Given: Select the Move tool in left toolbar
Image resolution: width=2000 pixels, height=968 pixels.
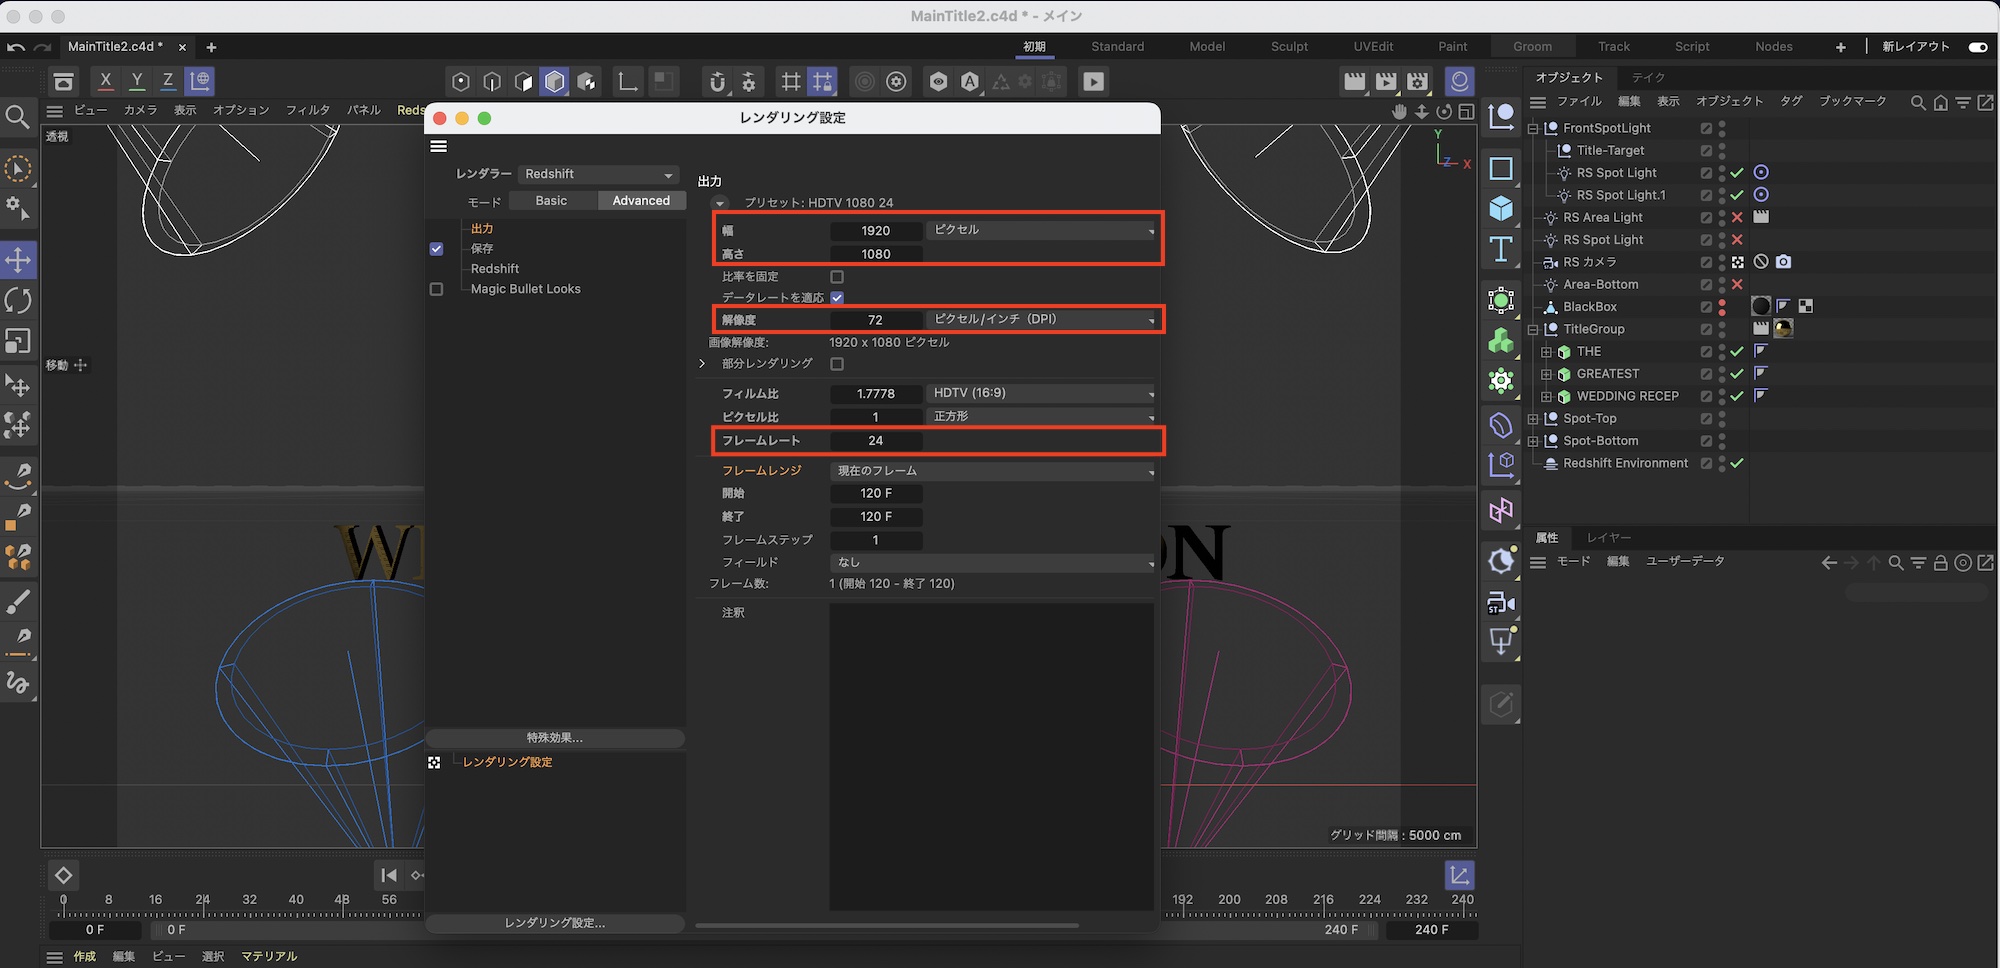Looking at the screenshot, I should click(18, 260).
